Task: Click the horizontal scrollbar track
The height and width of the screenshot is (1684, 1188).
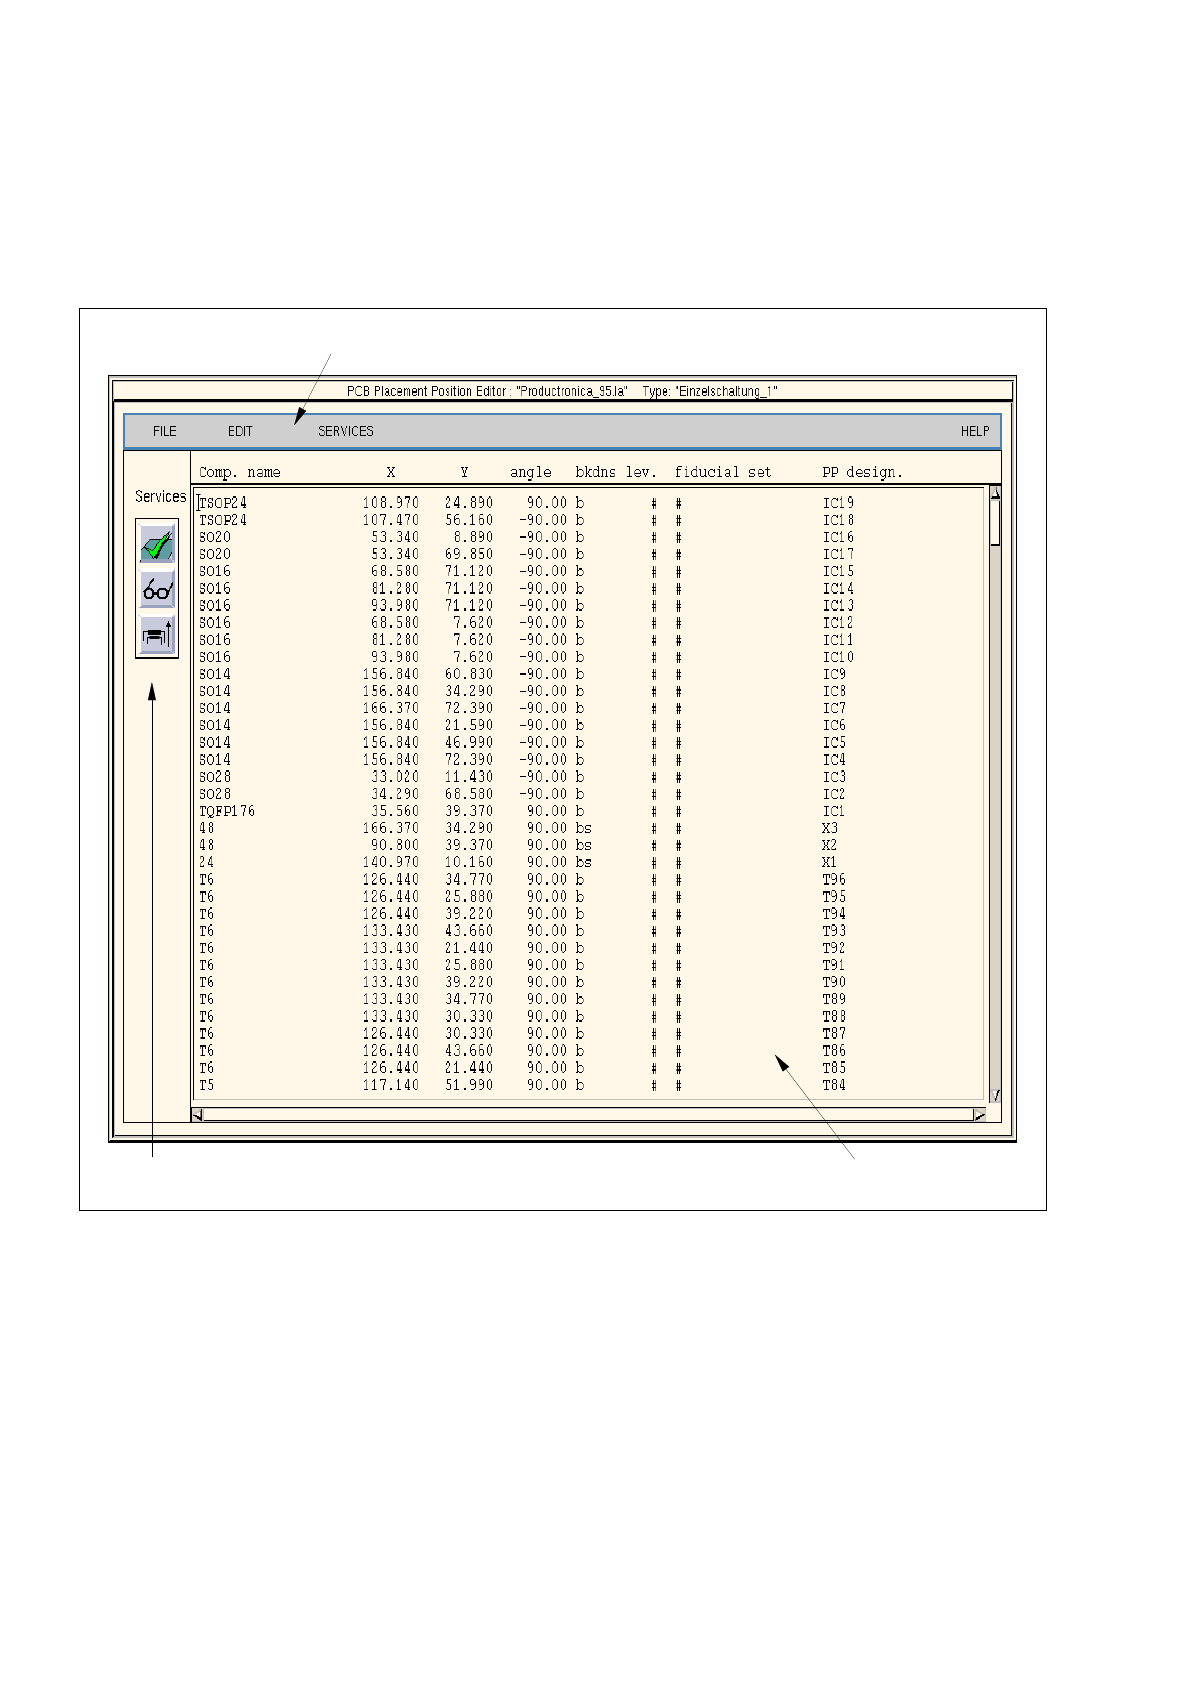Action: [588, 1115]
